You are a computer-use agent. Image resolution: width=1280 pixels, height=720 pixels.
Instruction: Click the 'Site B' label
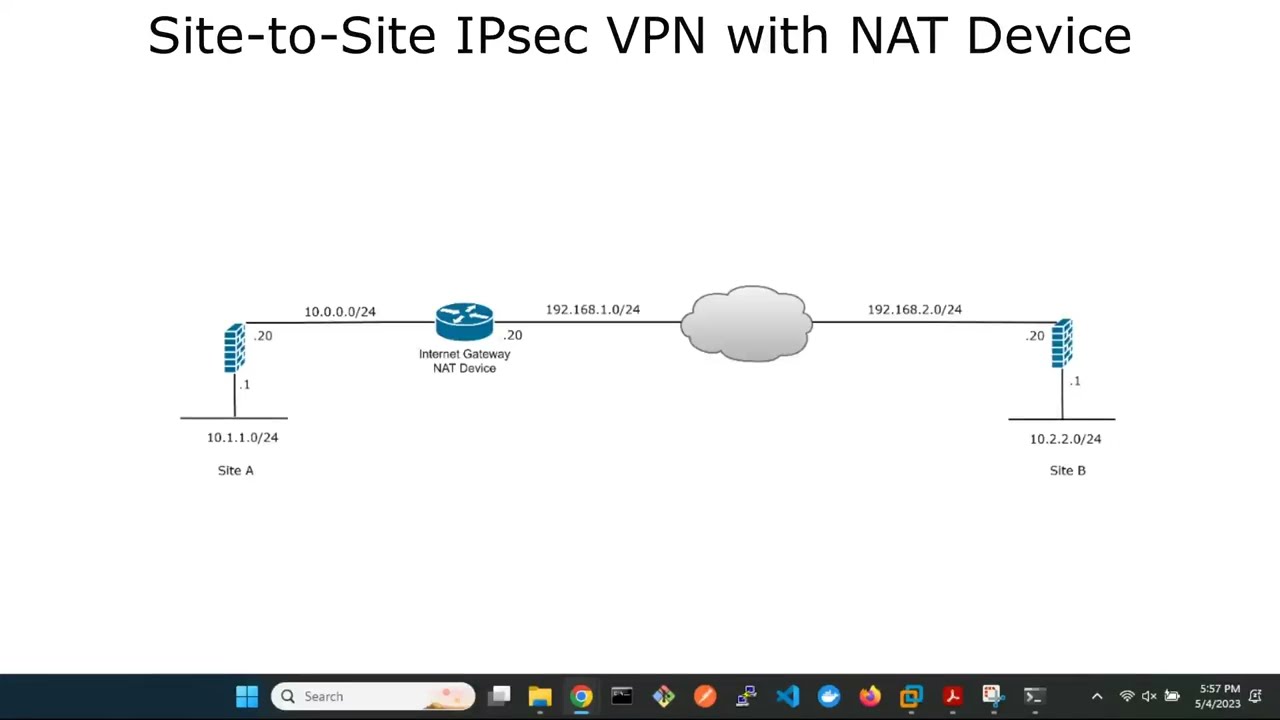point(1068,470)
